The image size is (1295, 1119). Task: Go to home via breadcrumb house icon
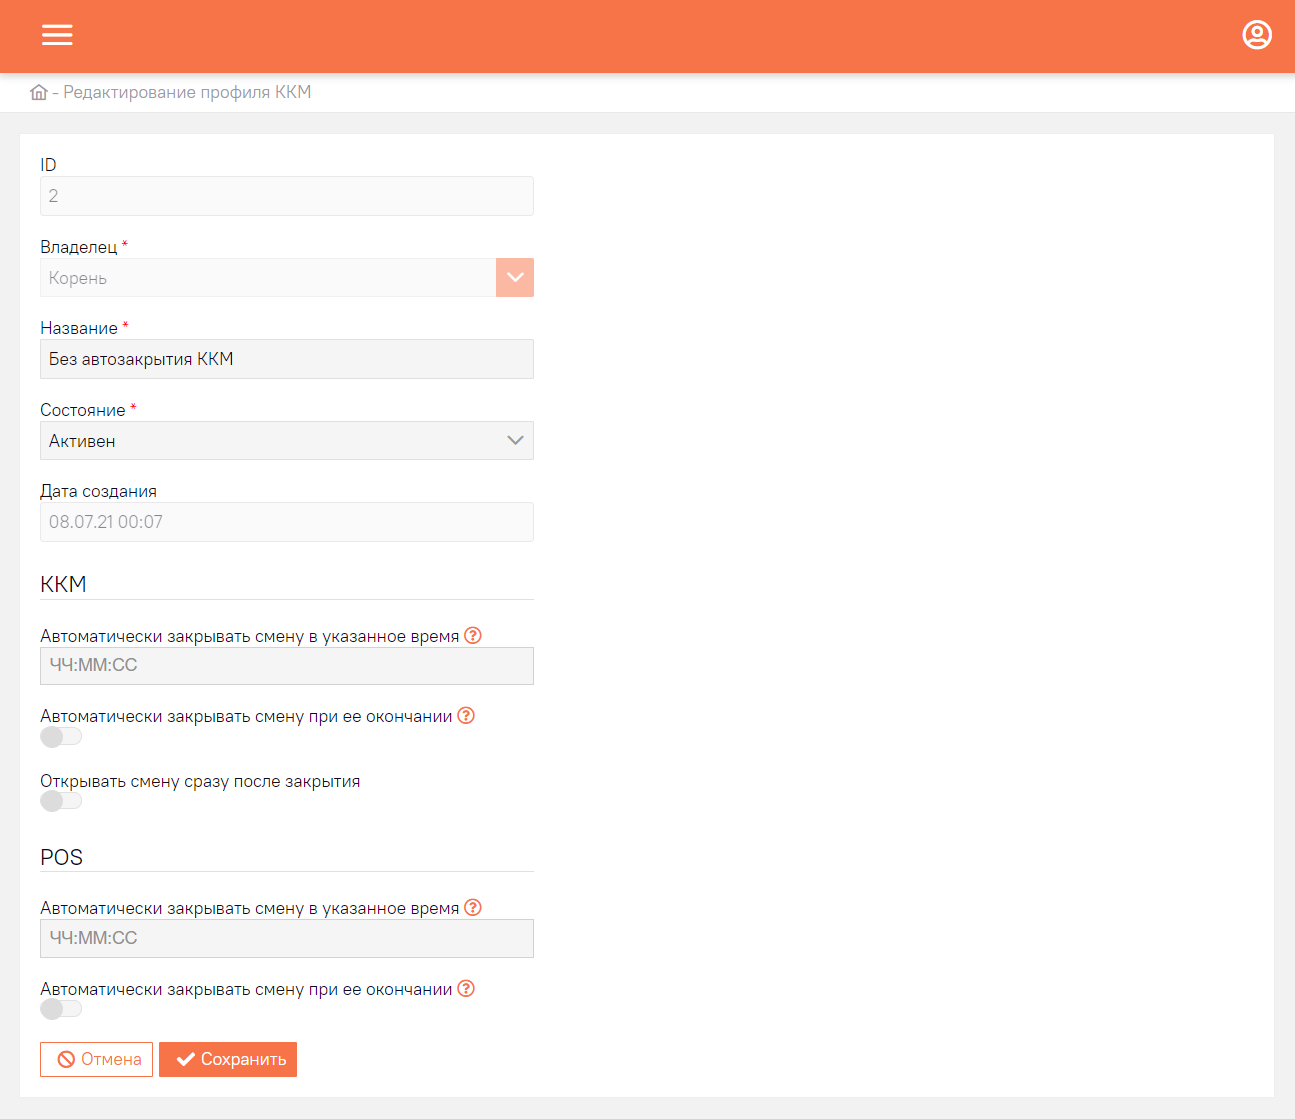[x=39, y=92]
